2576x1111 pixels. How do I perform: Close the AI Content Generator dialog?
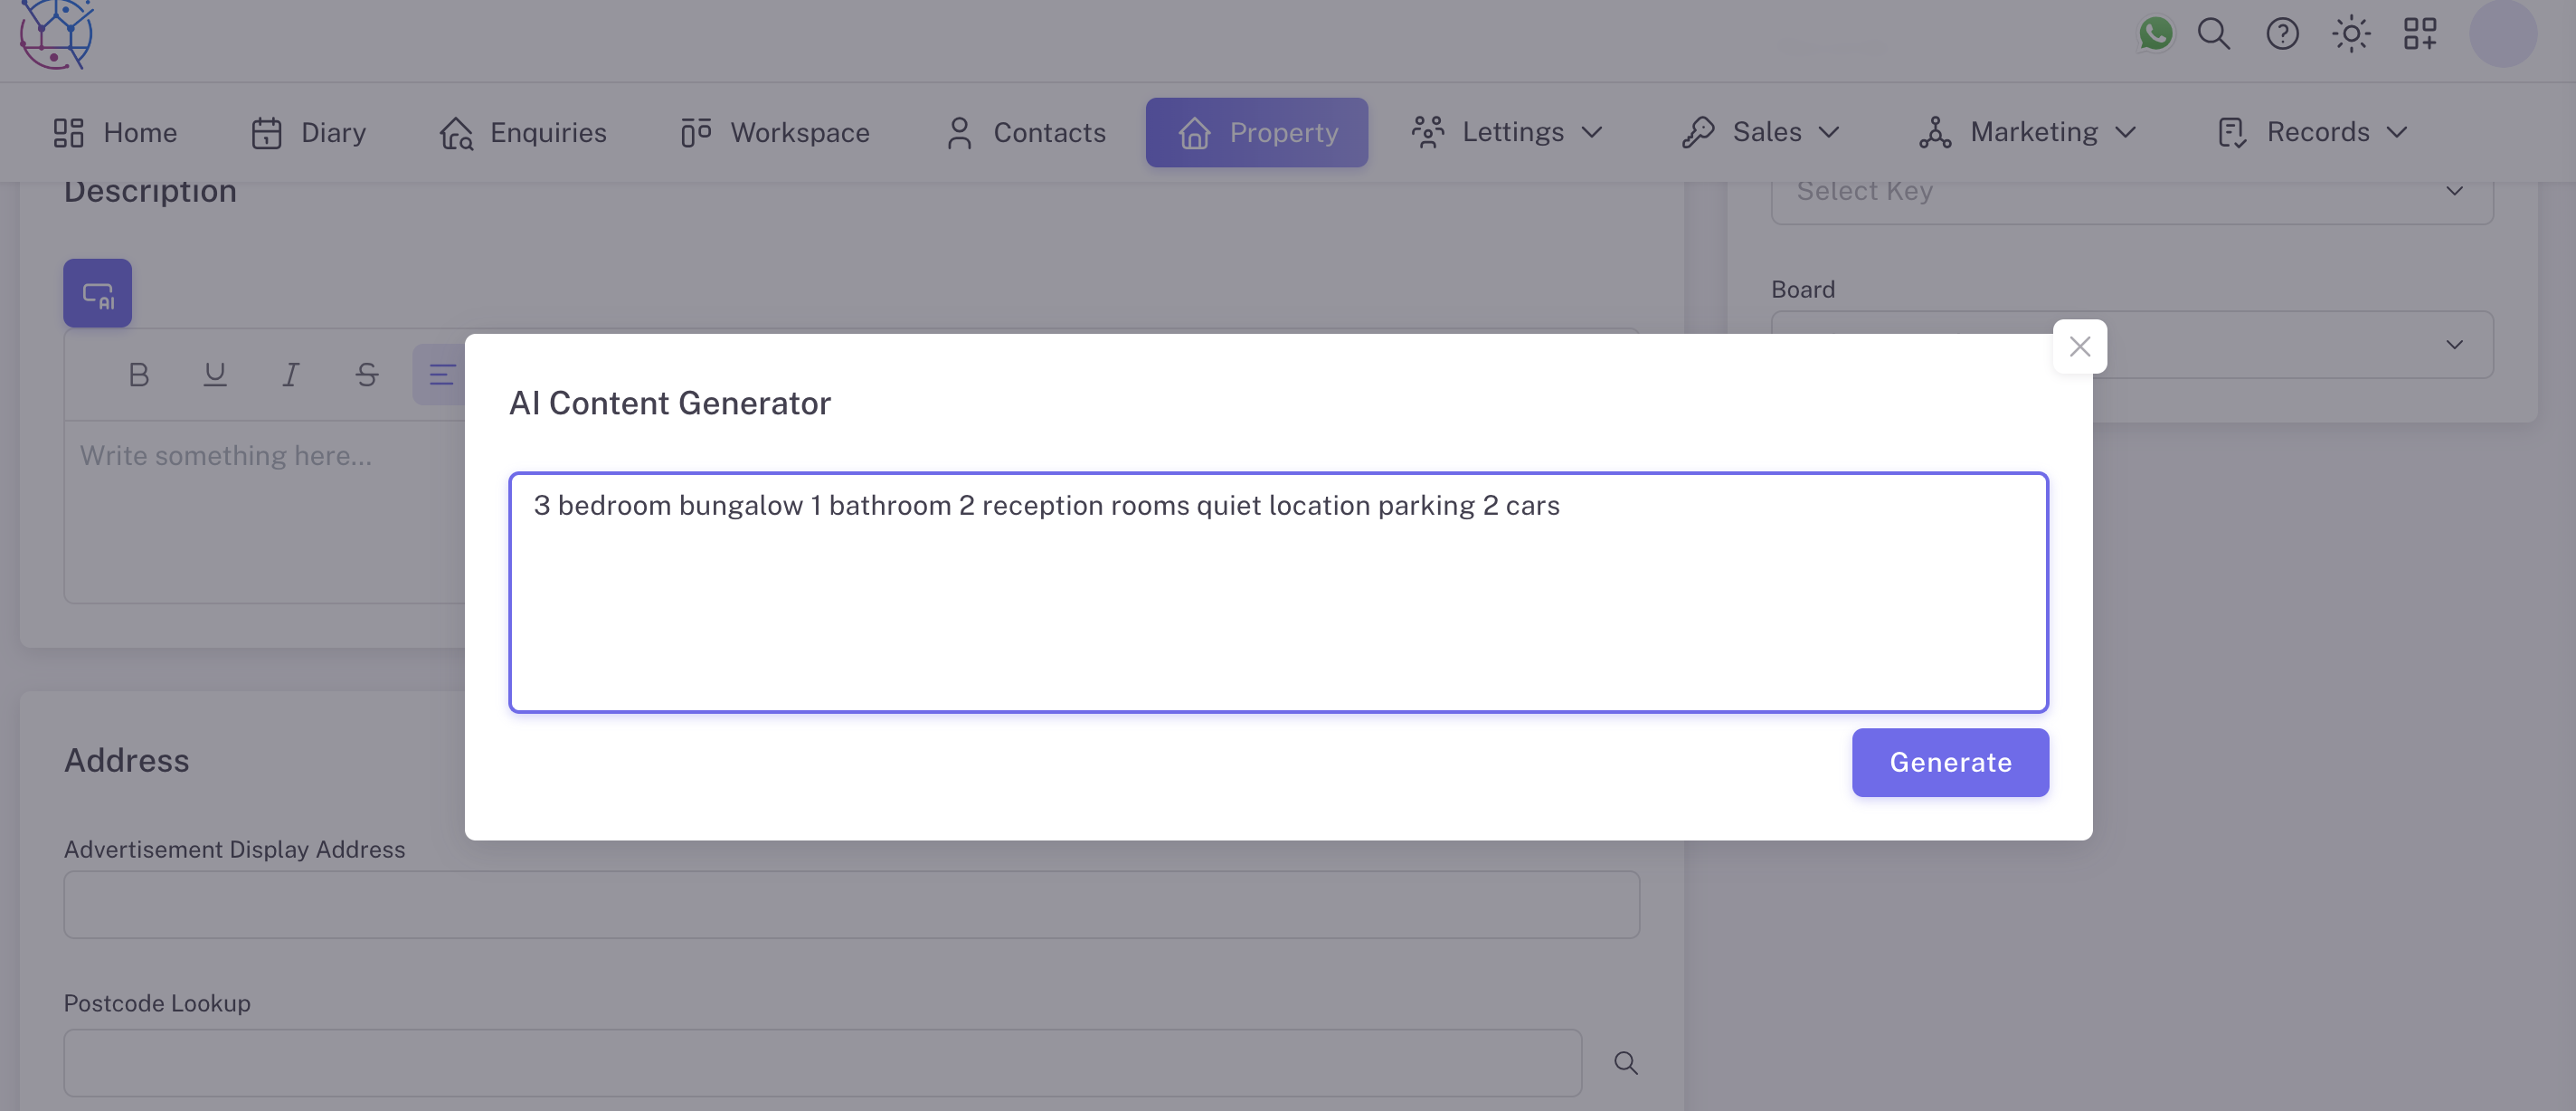(2080, 346)
